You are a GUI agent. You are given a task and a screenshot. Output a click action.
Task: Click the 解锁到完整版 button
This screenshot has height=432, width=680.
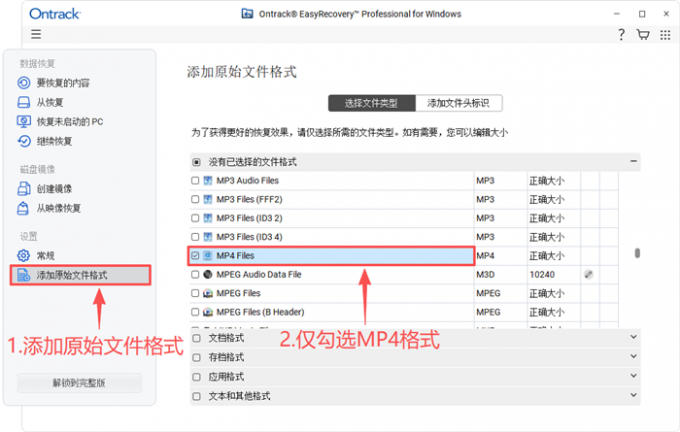click(79, 383)
